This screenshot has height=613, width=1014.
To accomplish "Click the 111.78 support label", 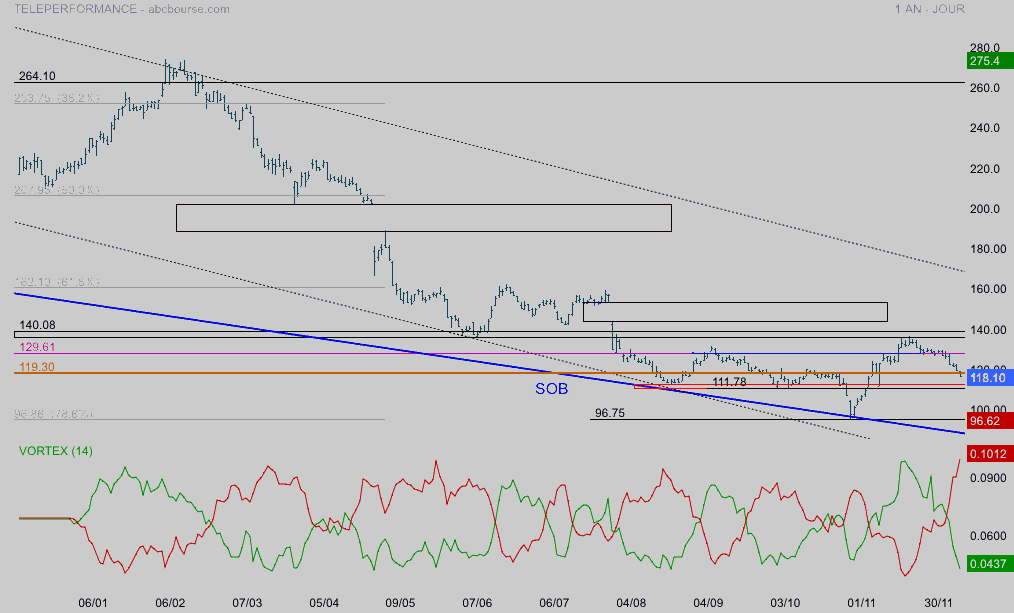I will (x=729, y=382).
